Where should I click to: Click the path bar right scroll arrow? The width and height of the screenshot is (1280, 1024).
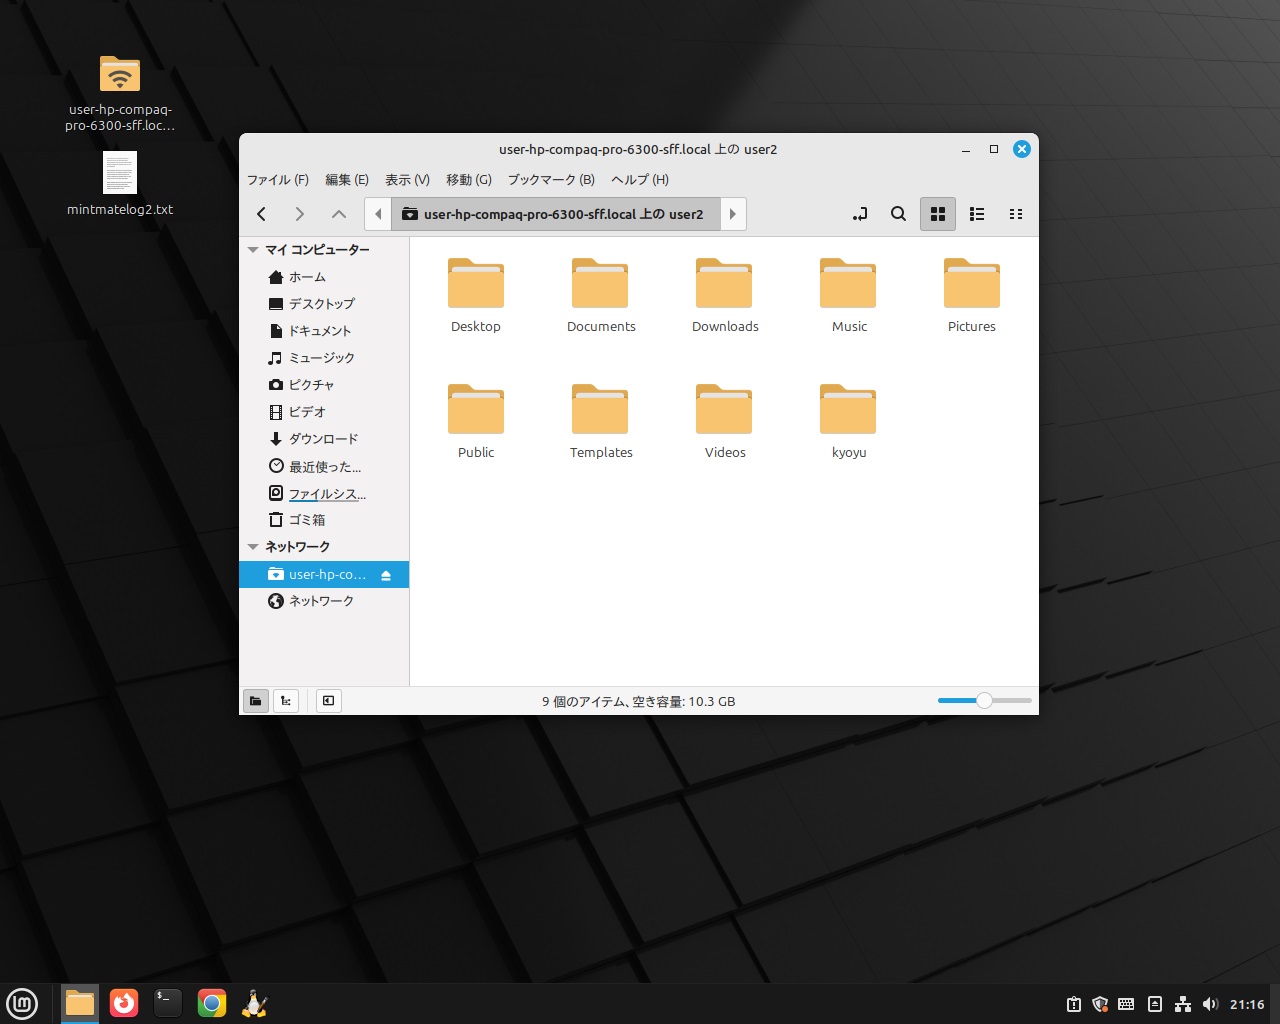point(733,214)
